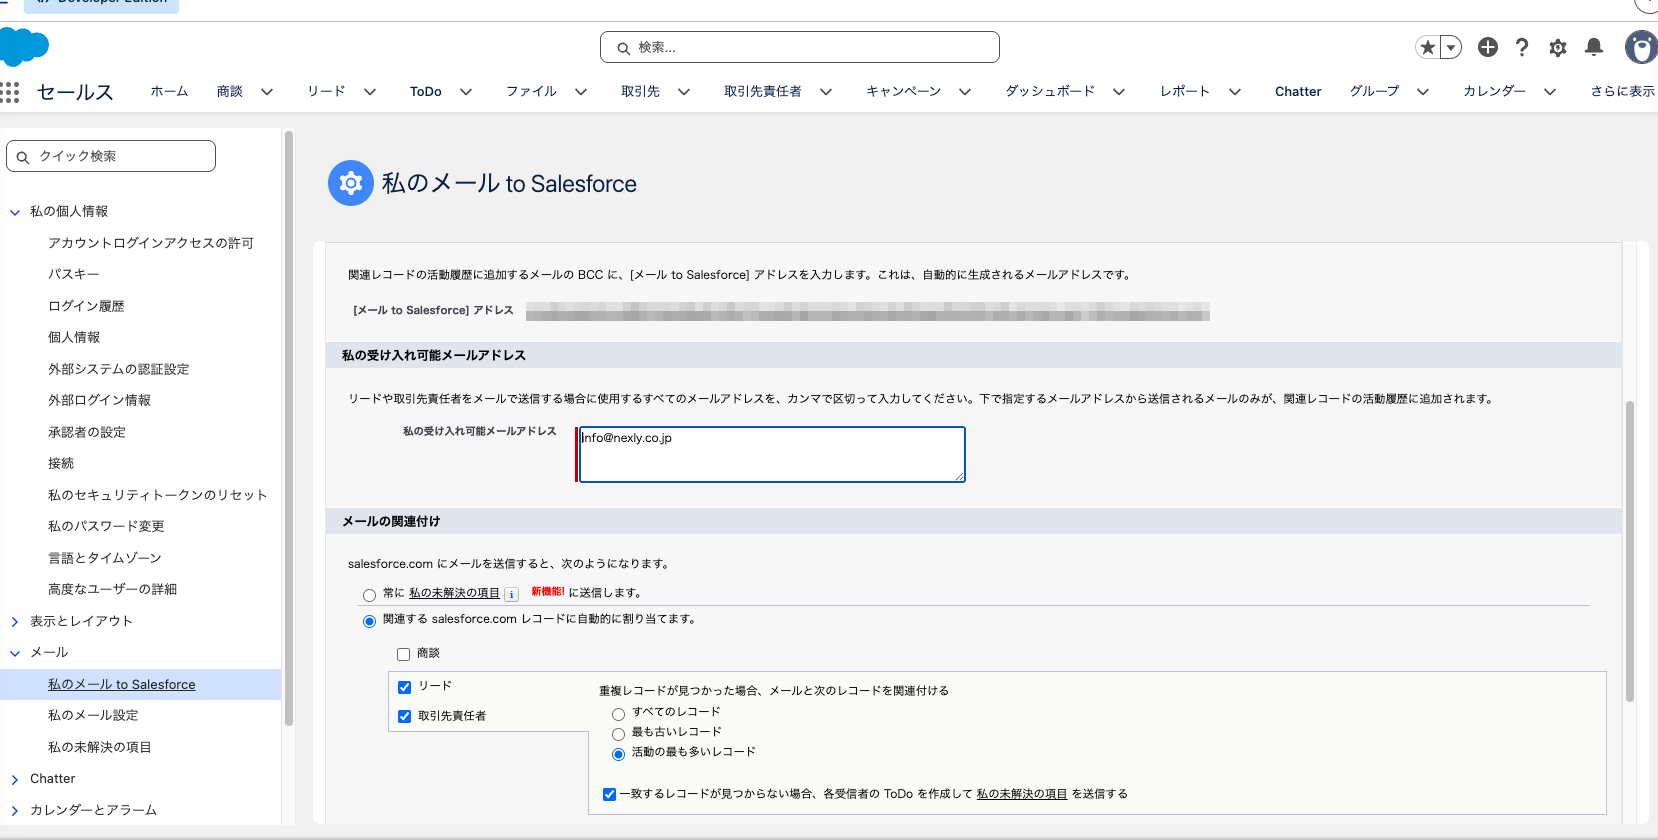Screen dimensions: 1658x840
Task: Toggle the 一致するレコードが見つからない場合 checkbox
Action: (x=610, y=794)
